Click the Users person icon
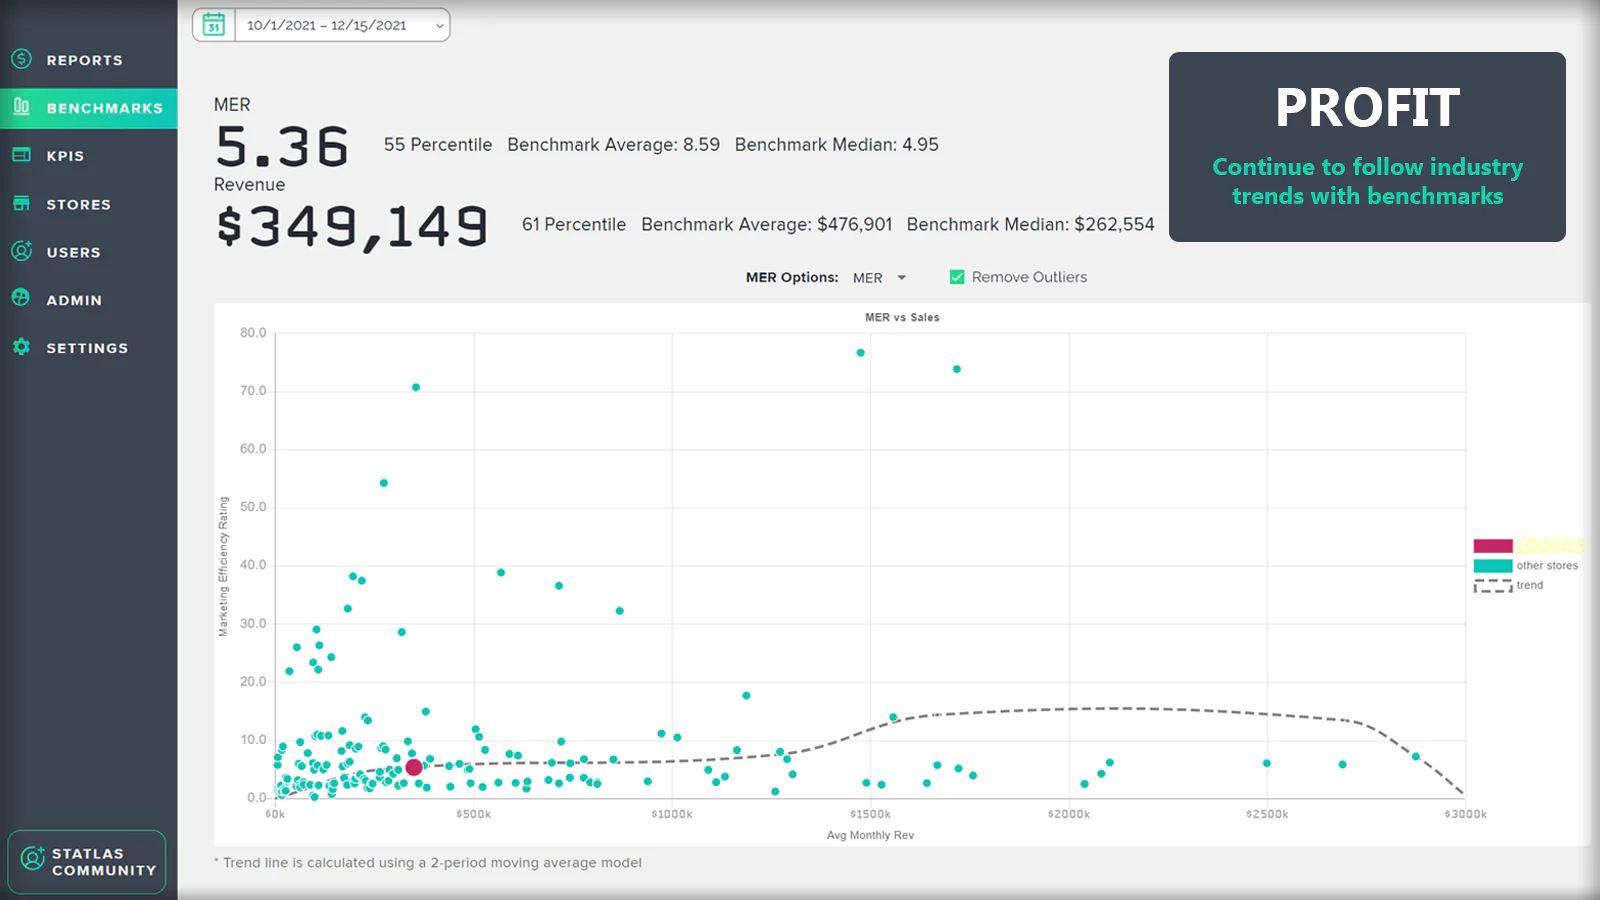Viewport: 1600px width, 900px height. pyautogui.click(x=22, y=251)
